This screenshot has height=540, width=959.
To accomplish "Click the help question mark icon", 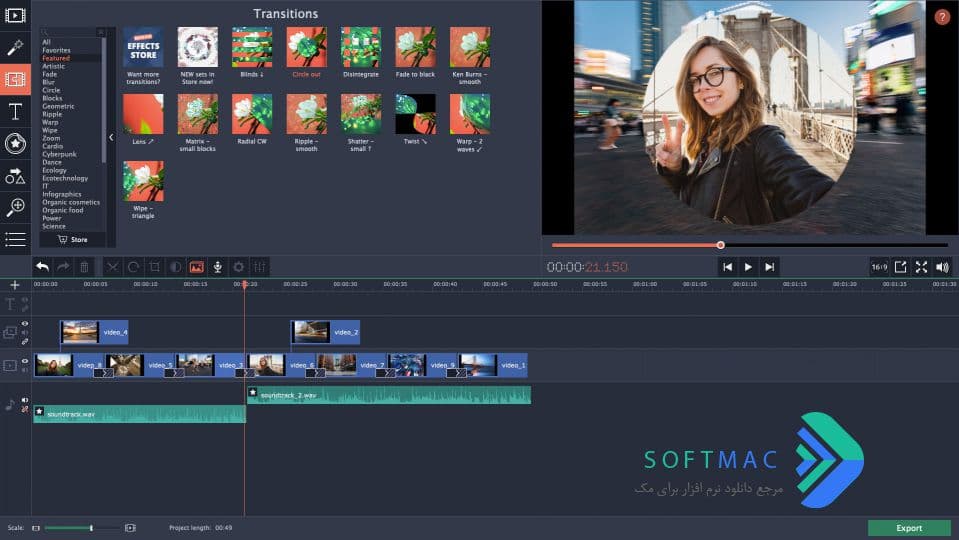I will click(941, 17).
